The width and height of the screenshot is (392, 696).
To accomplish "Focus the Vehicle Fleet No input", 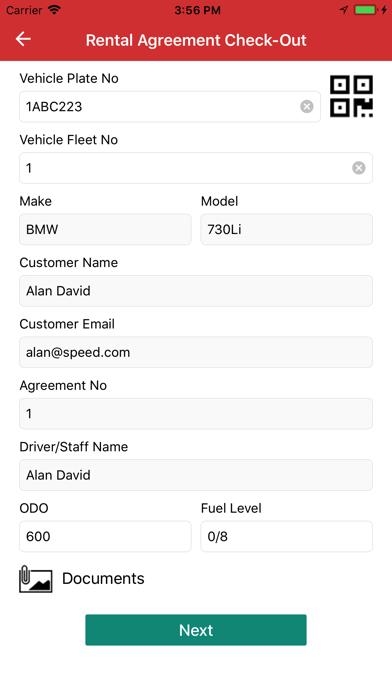I will coord(196,168).
